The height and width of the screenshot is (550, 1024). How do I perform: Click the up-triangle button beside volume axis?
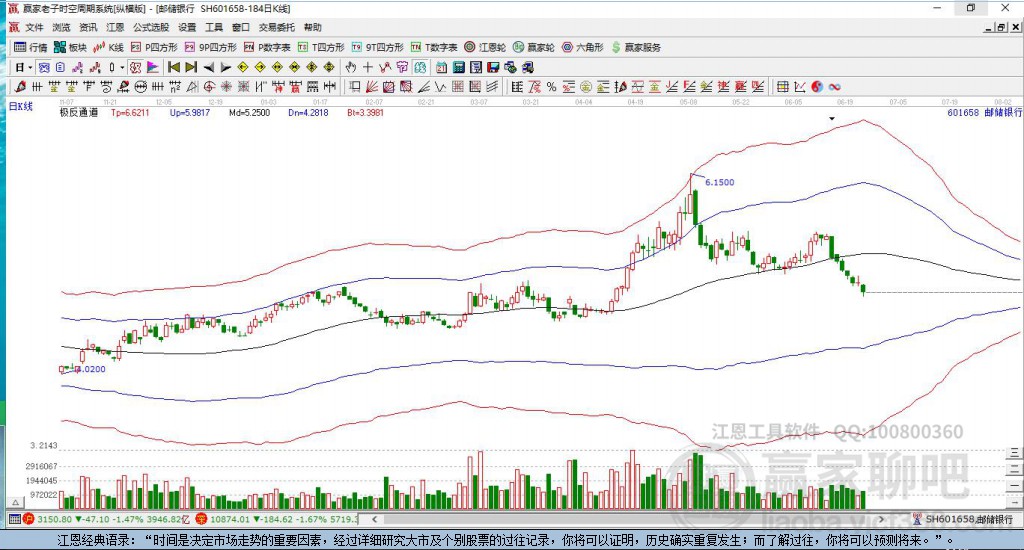point(15,503)
